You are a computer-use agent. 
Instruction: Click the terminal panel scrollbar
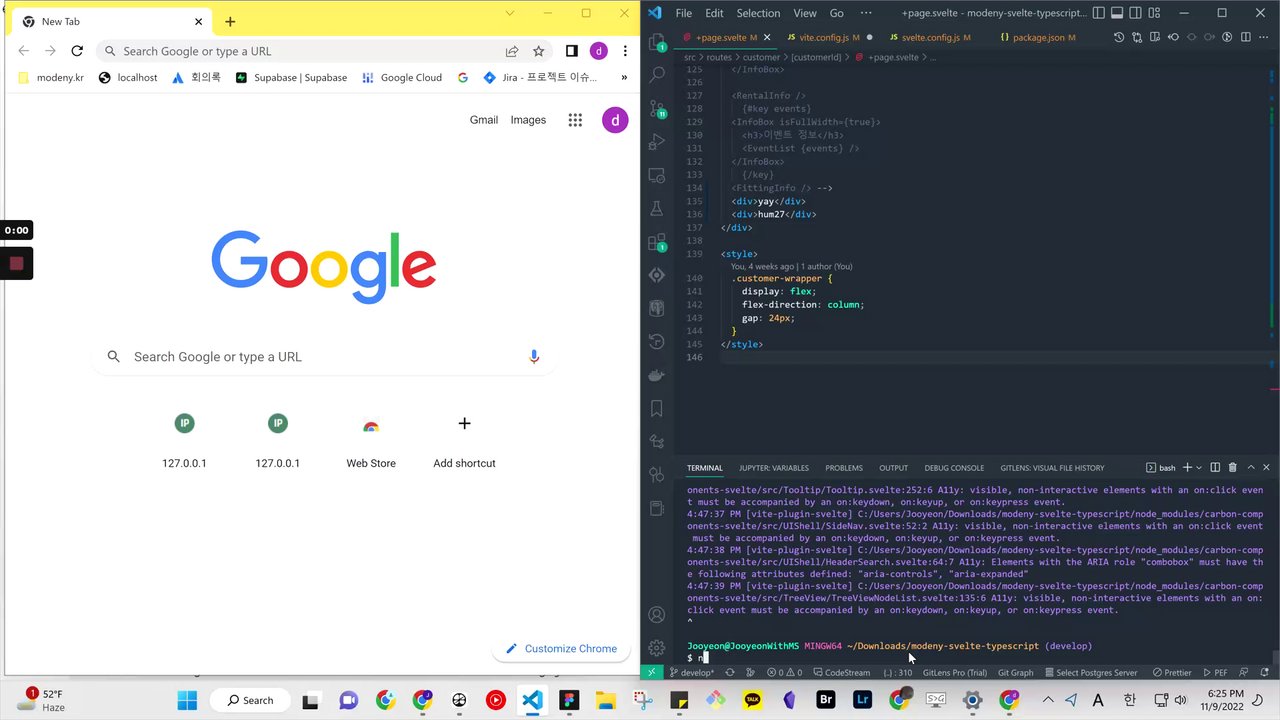[x=1275, y=657]
